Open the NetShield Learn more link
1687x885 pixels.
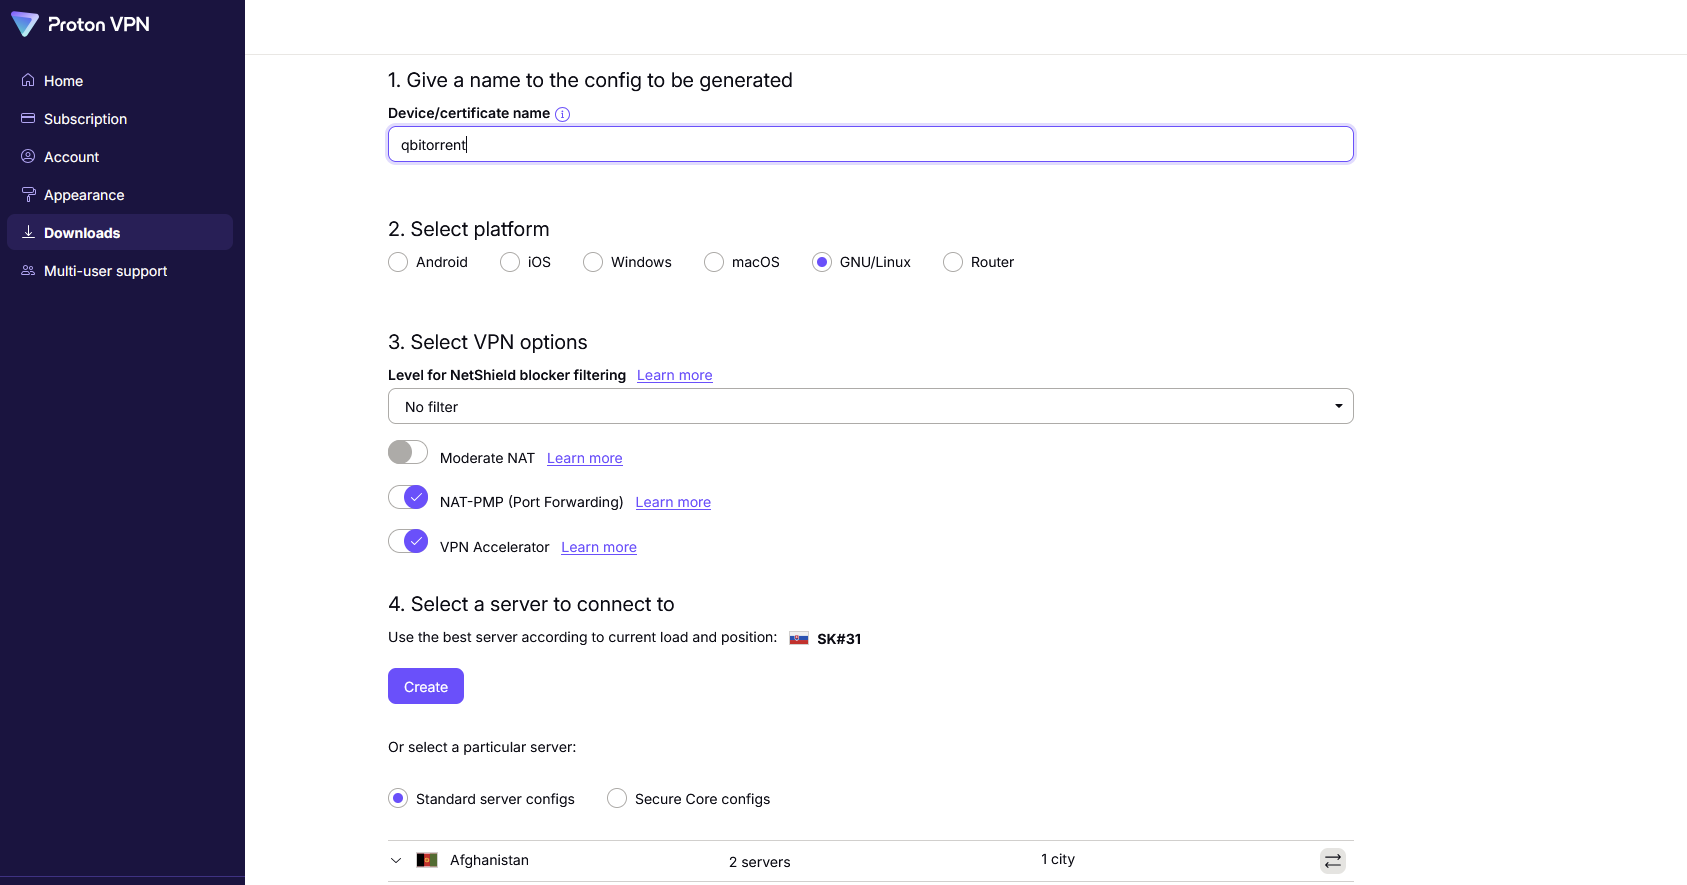click(x=674, y=376)
